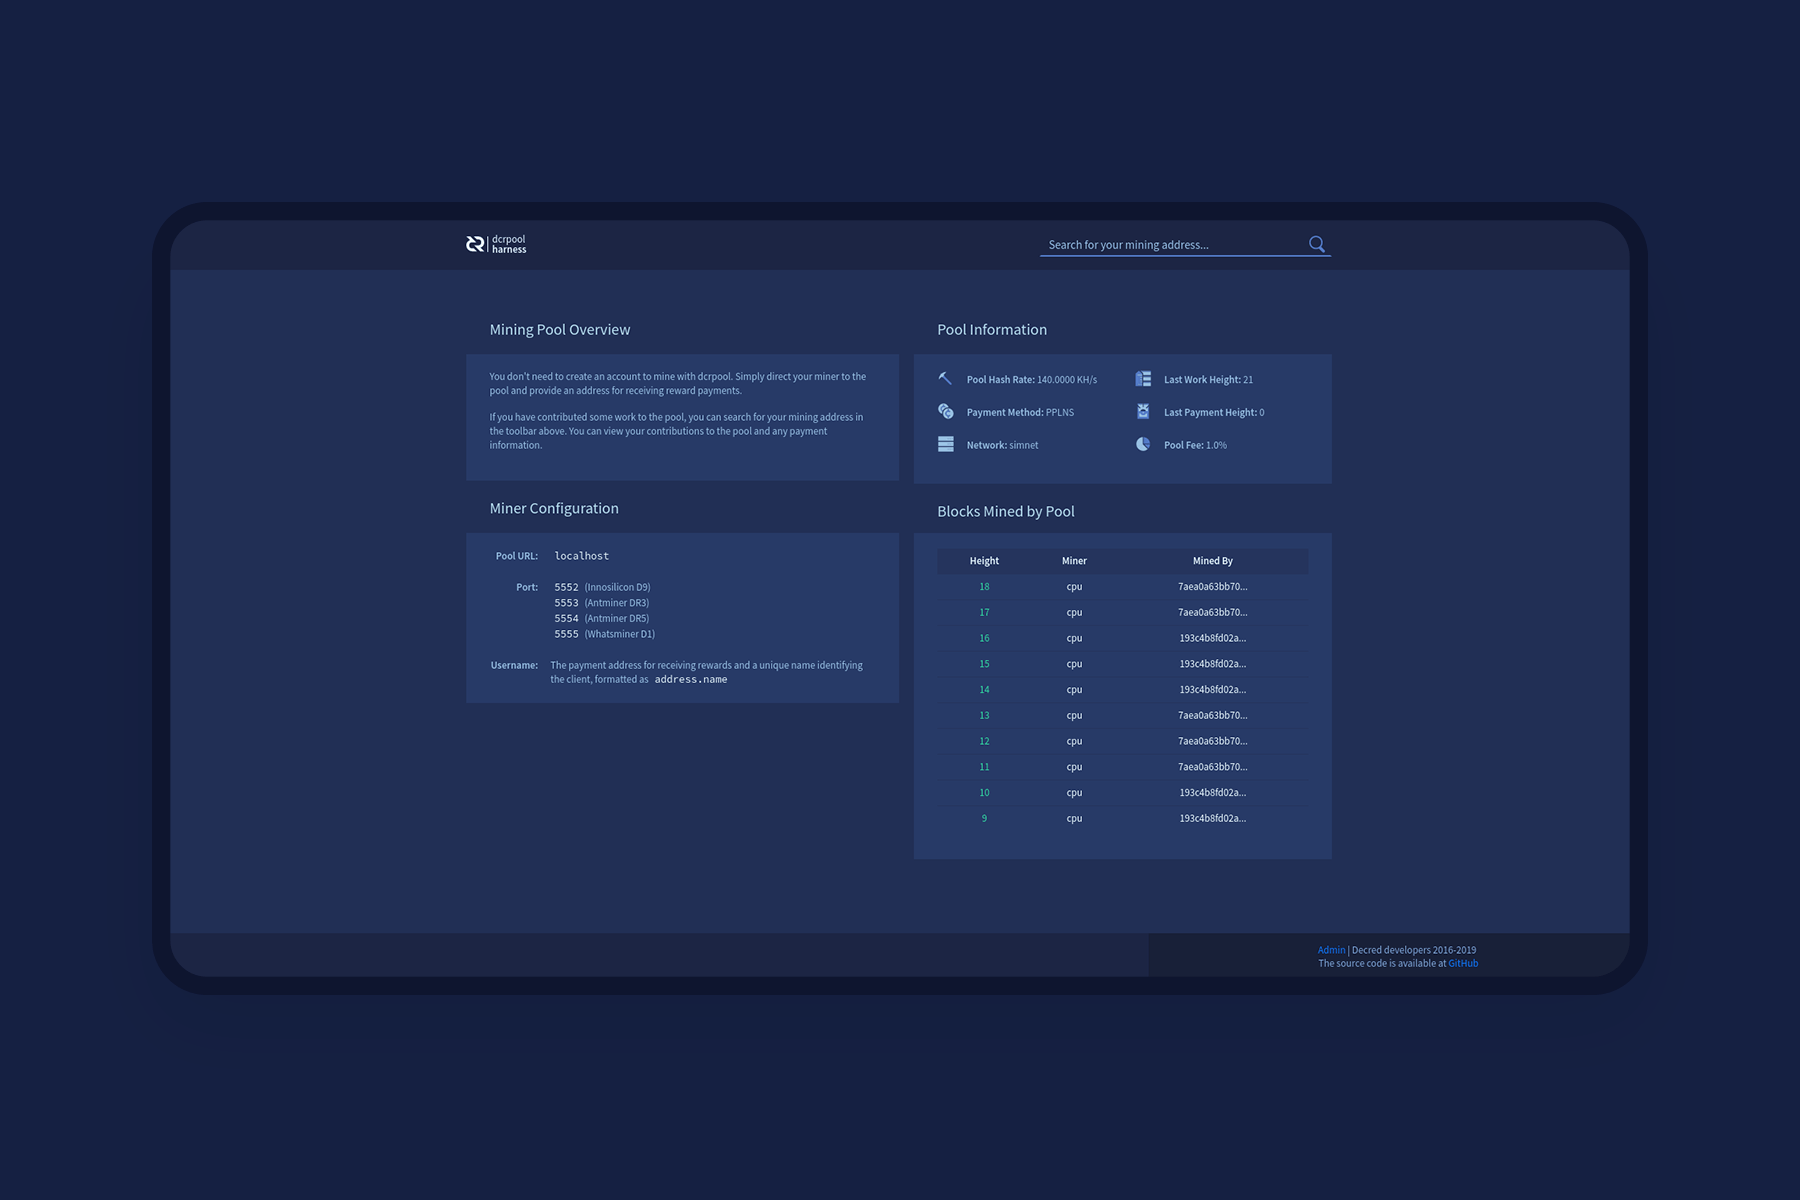Click the Pool Information heading
1800x1200 pixels.
pyautogui.click(x=992, y=330)
